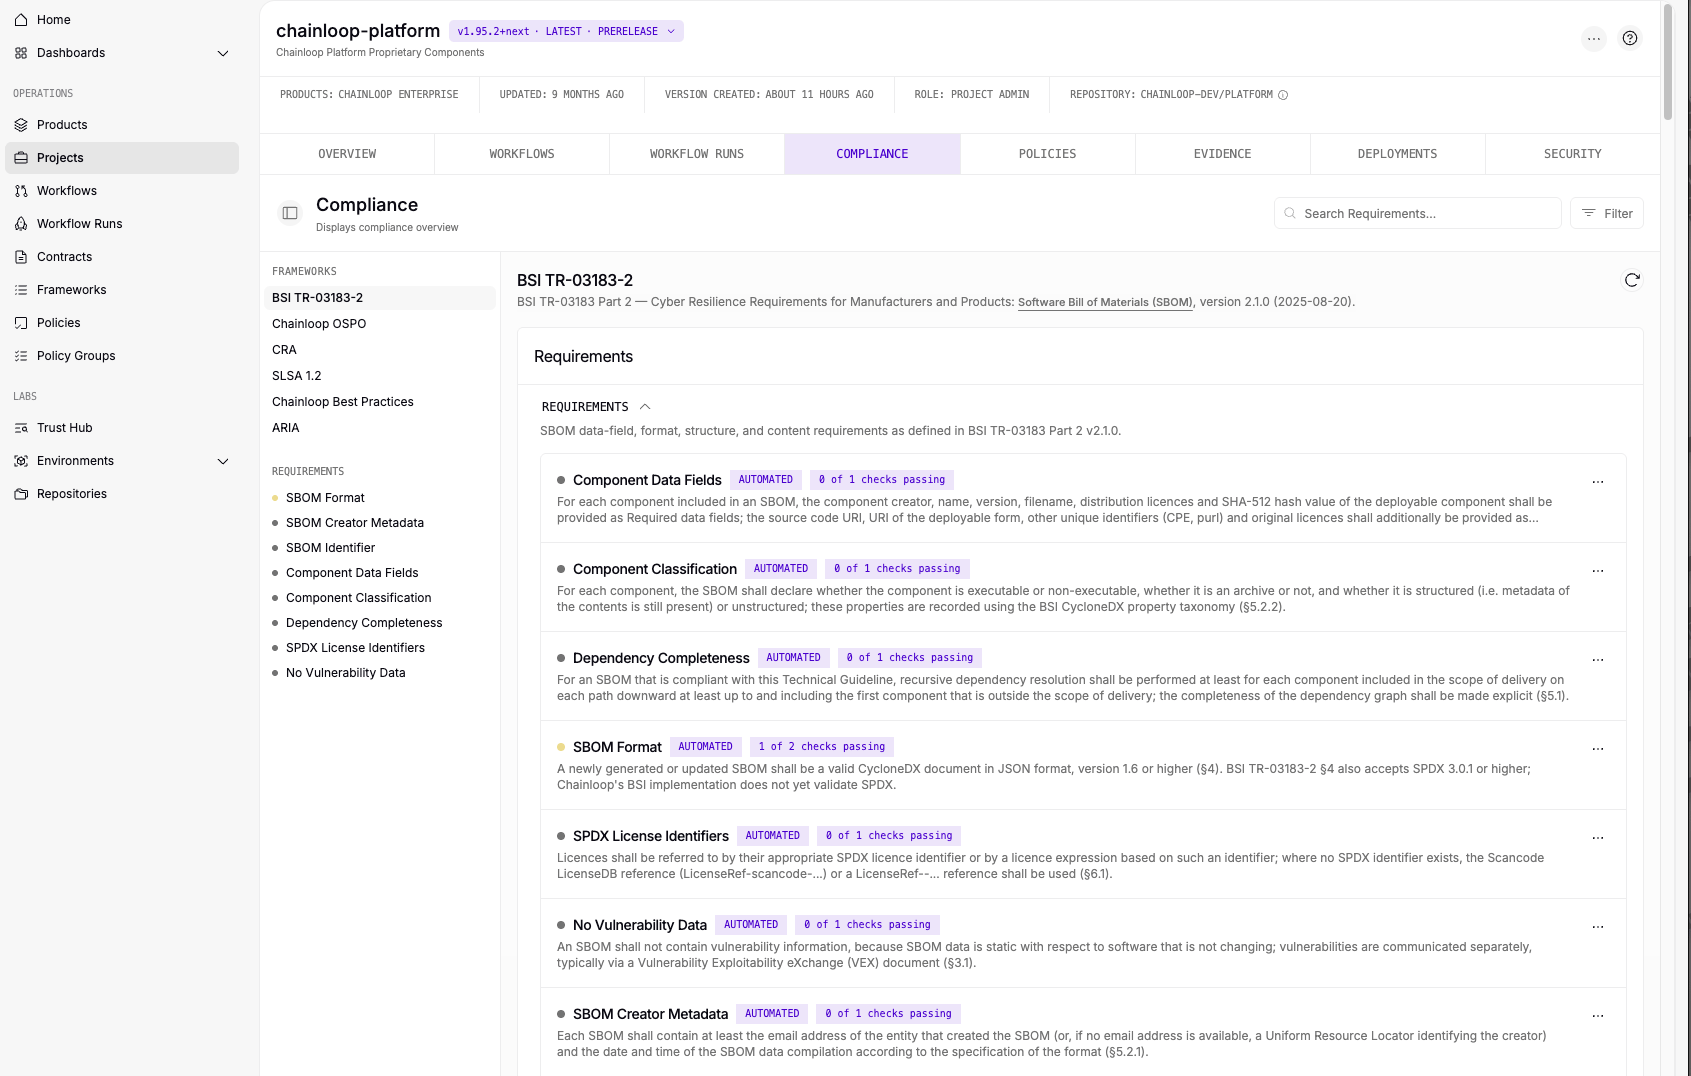Switch to the Workflows tab

522,154
